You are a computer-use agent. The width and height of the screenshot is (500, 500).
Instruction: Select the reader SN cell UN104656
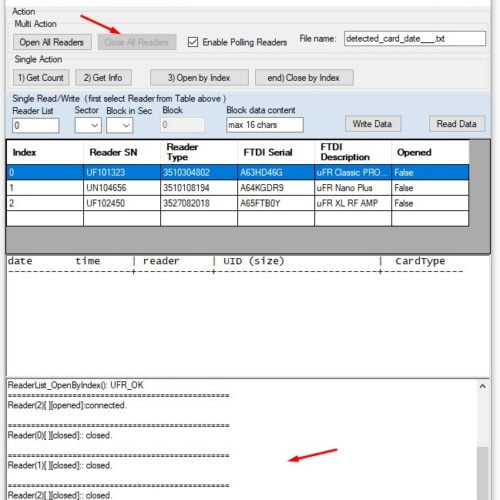coord(122,188)
